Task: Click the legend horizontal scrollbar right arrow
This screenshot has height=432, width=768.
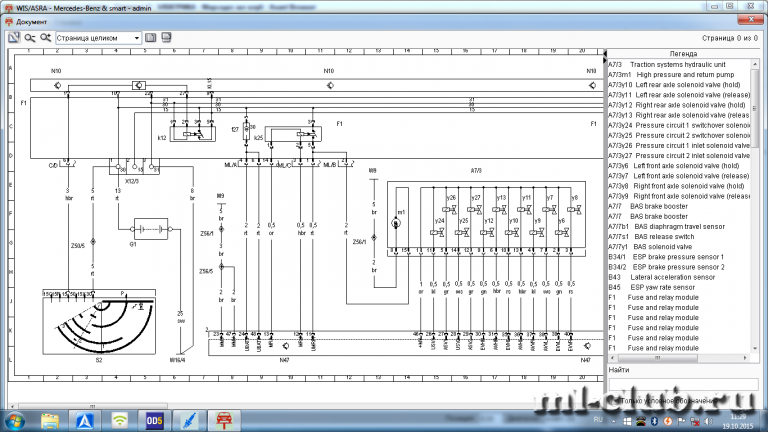Action: (x=745, y=358)
